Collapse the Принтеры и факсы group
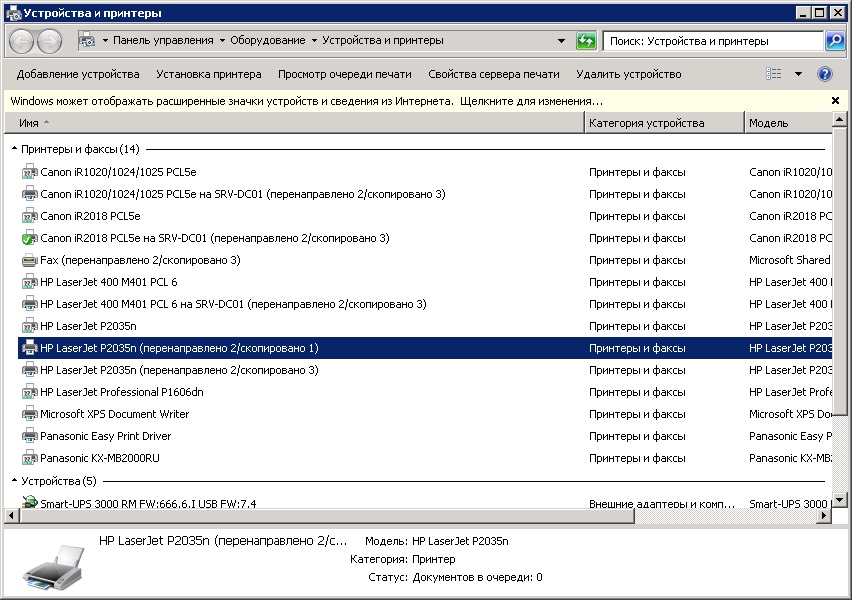The height and width of the screenshot is (600, 852). pyautogui.click(x=14, y=149)
